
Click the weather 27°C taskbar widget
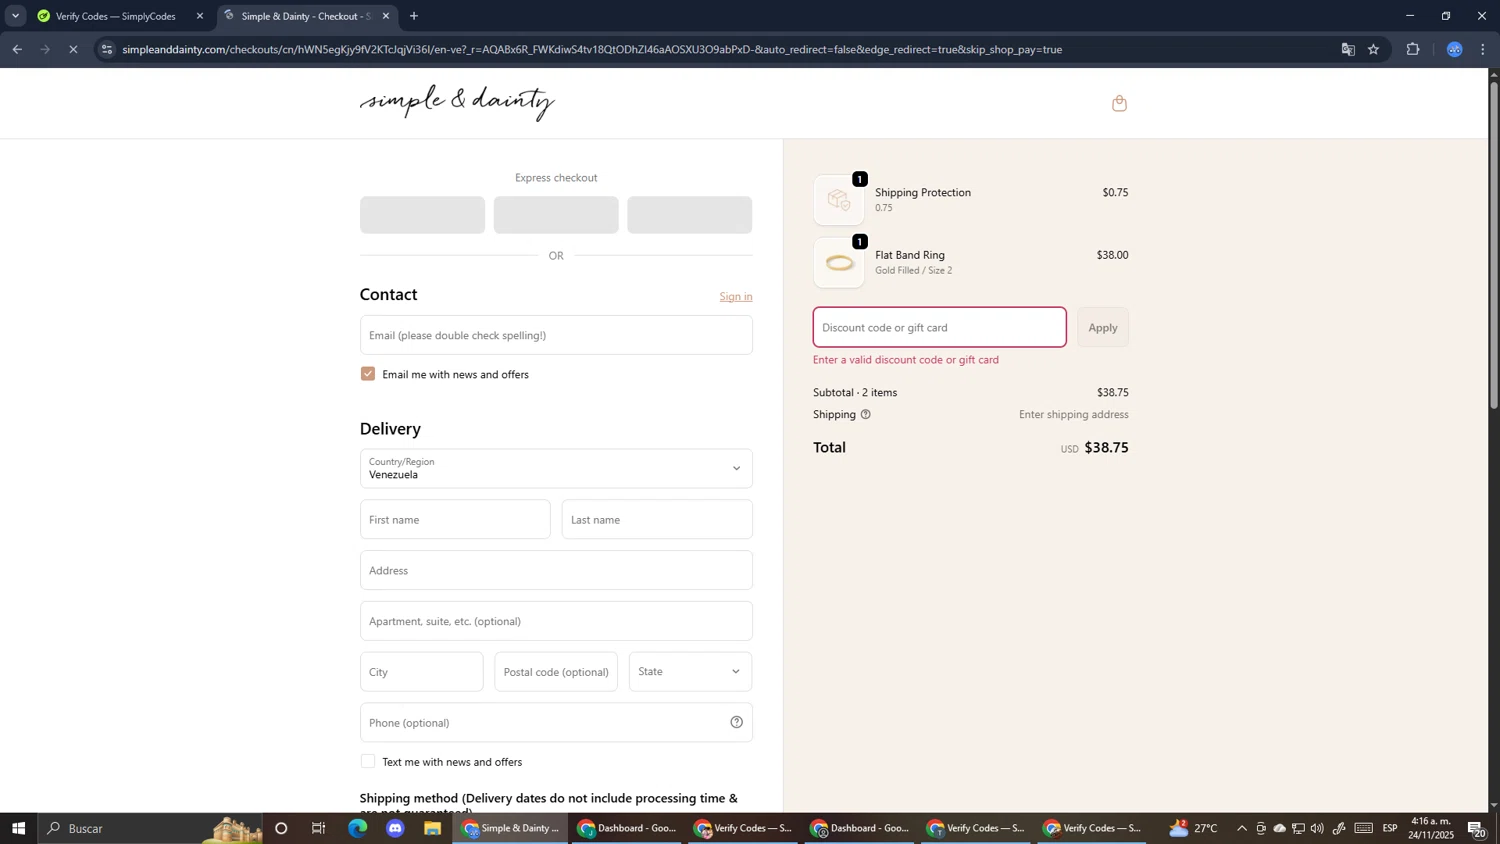coord(1194,828)
